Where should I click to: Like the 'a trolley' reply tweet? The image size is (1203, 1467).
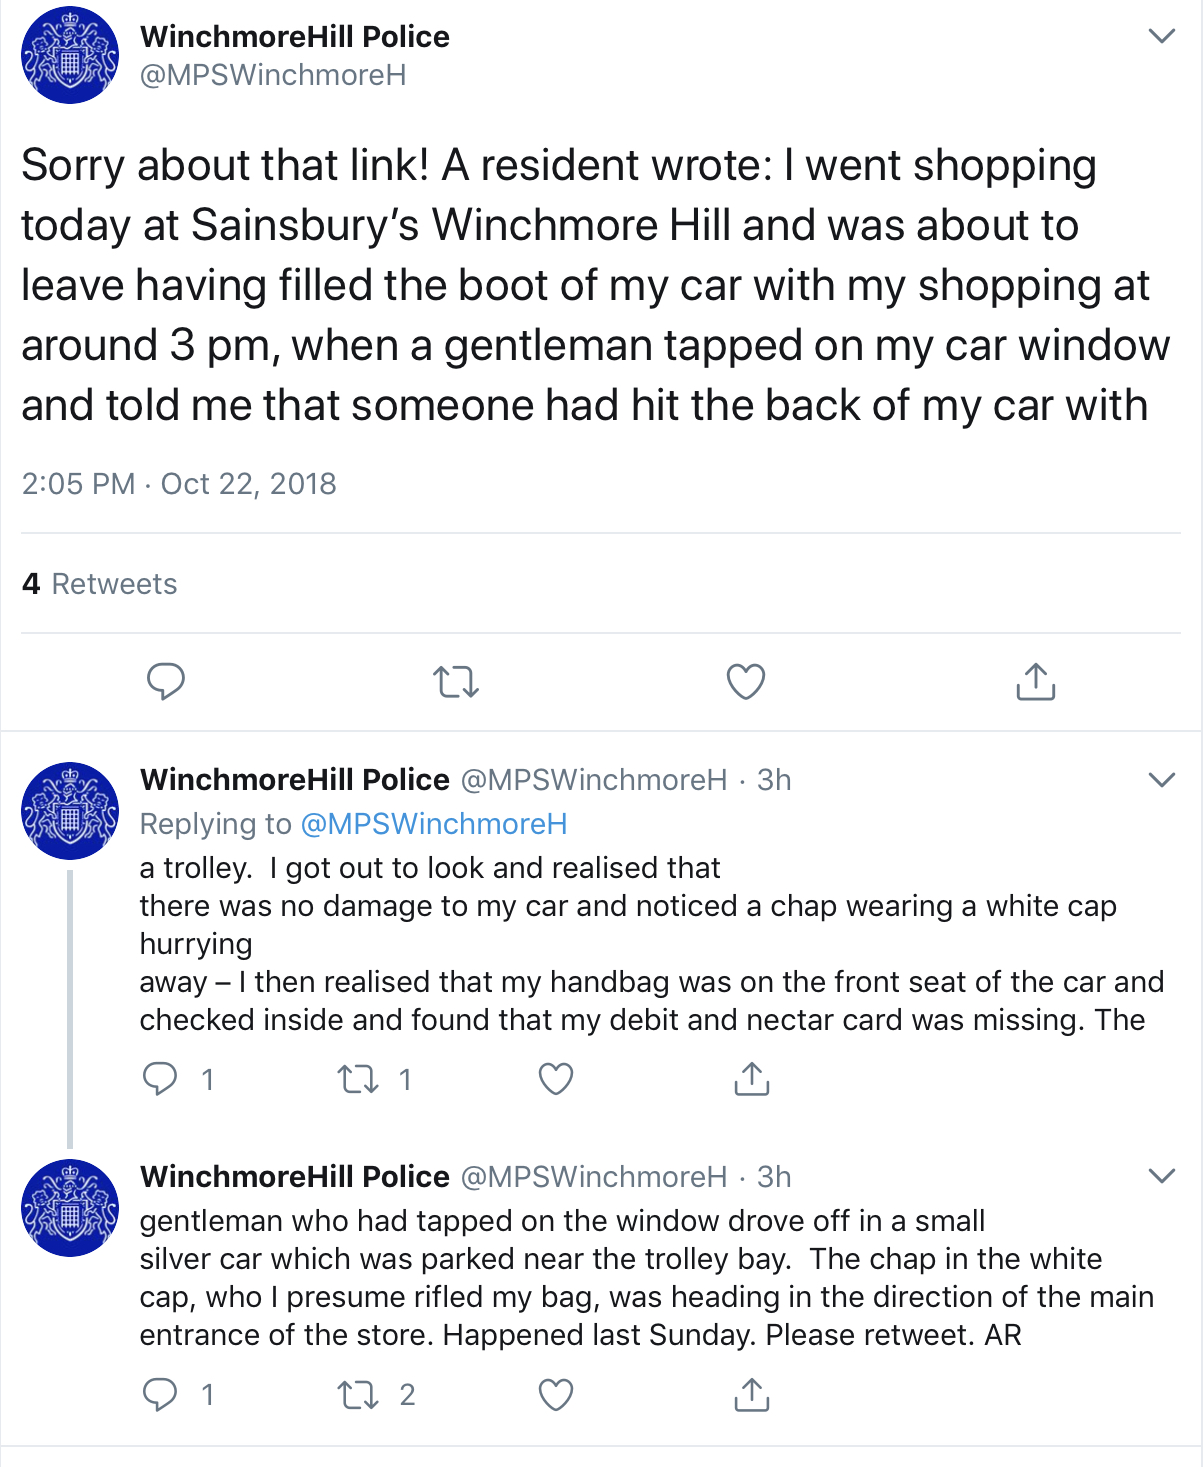555,1079
